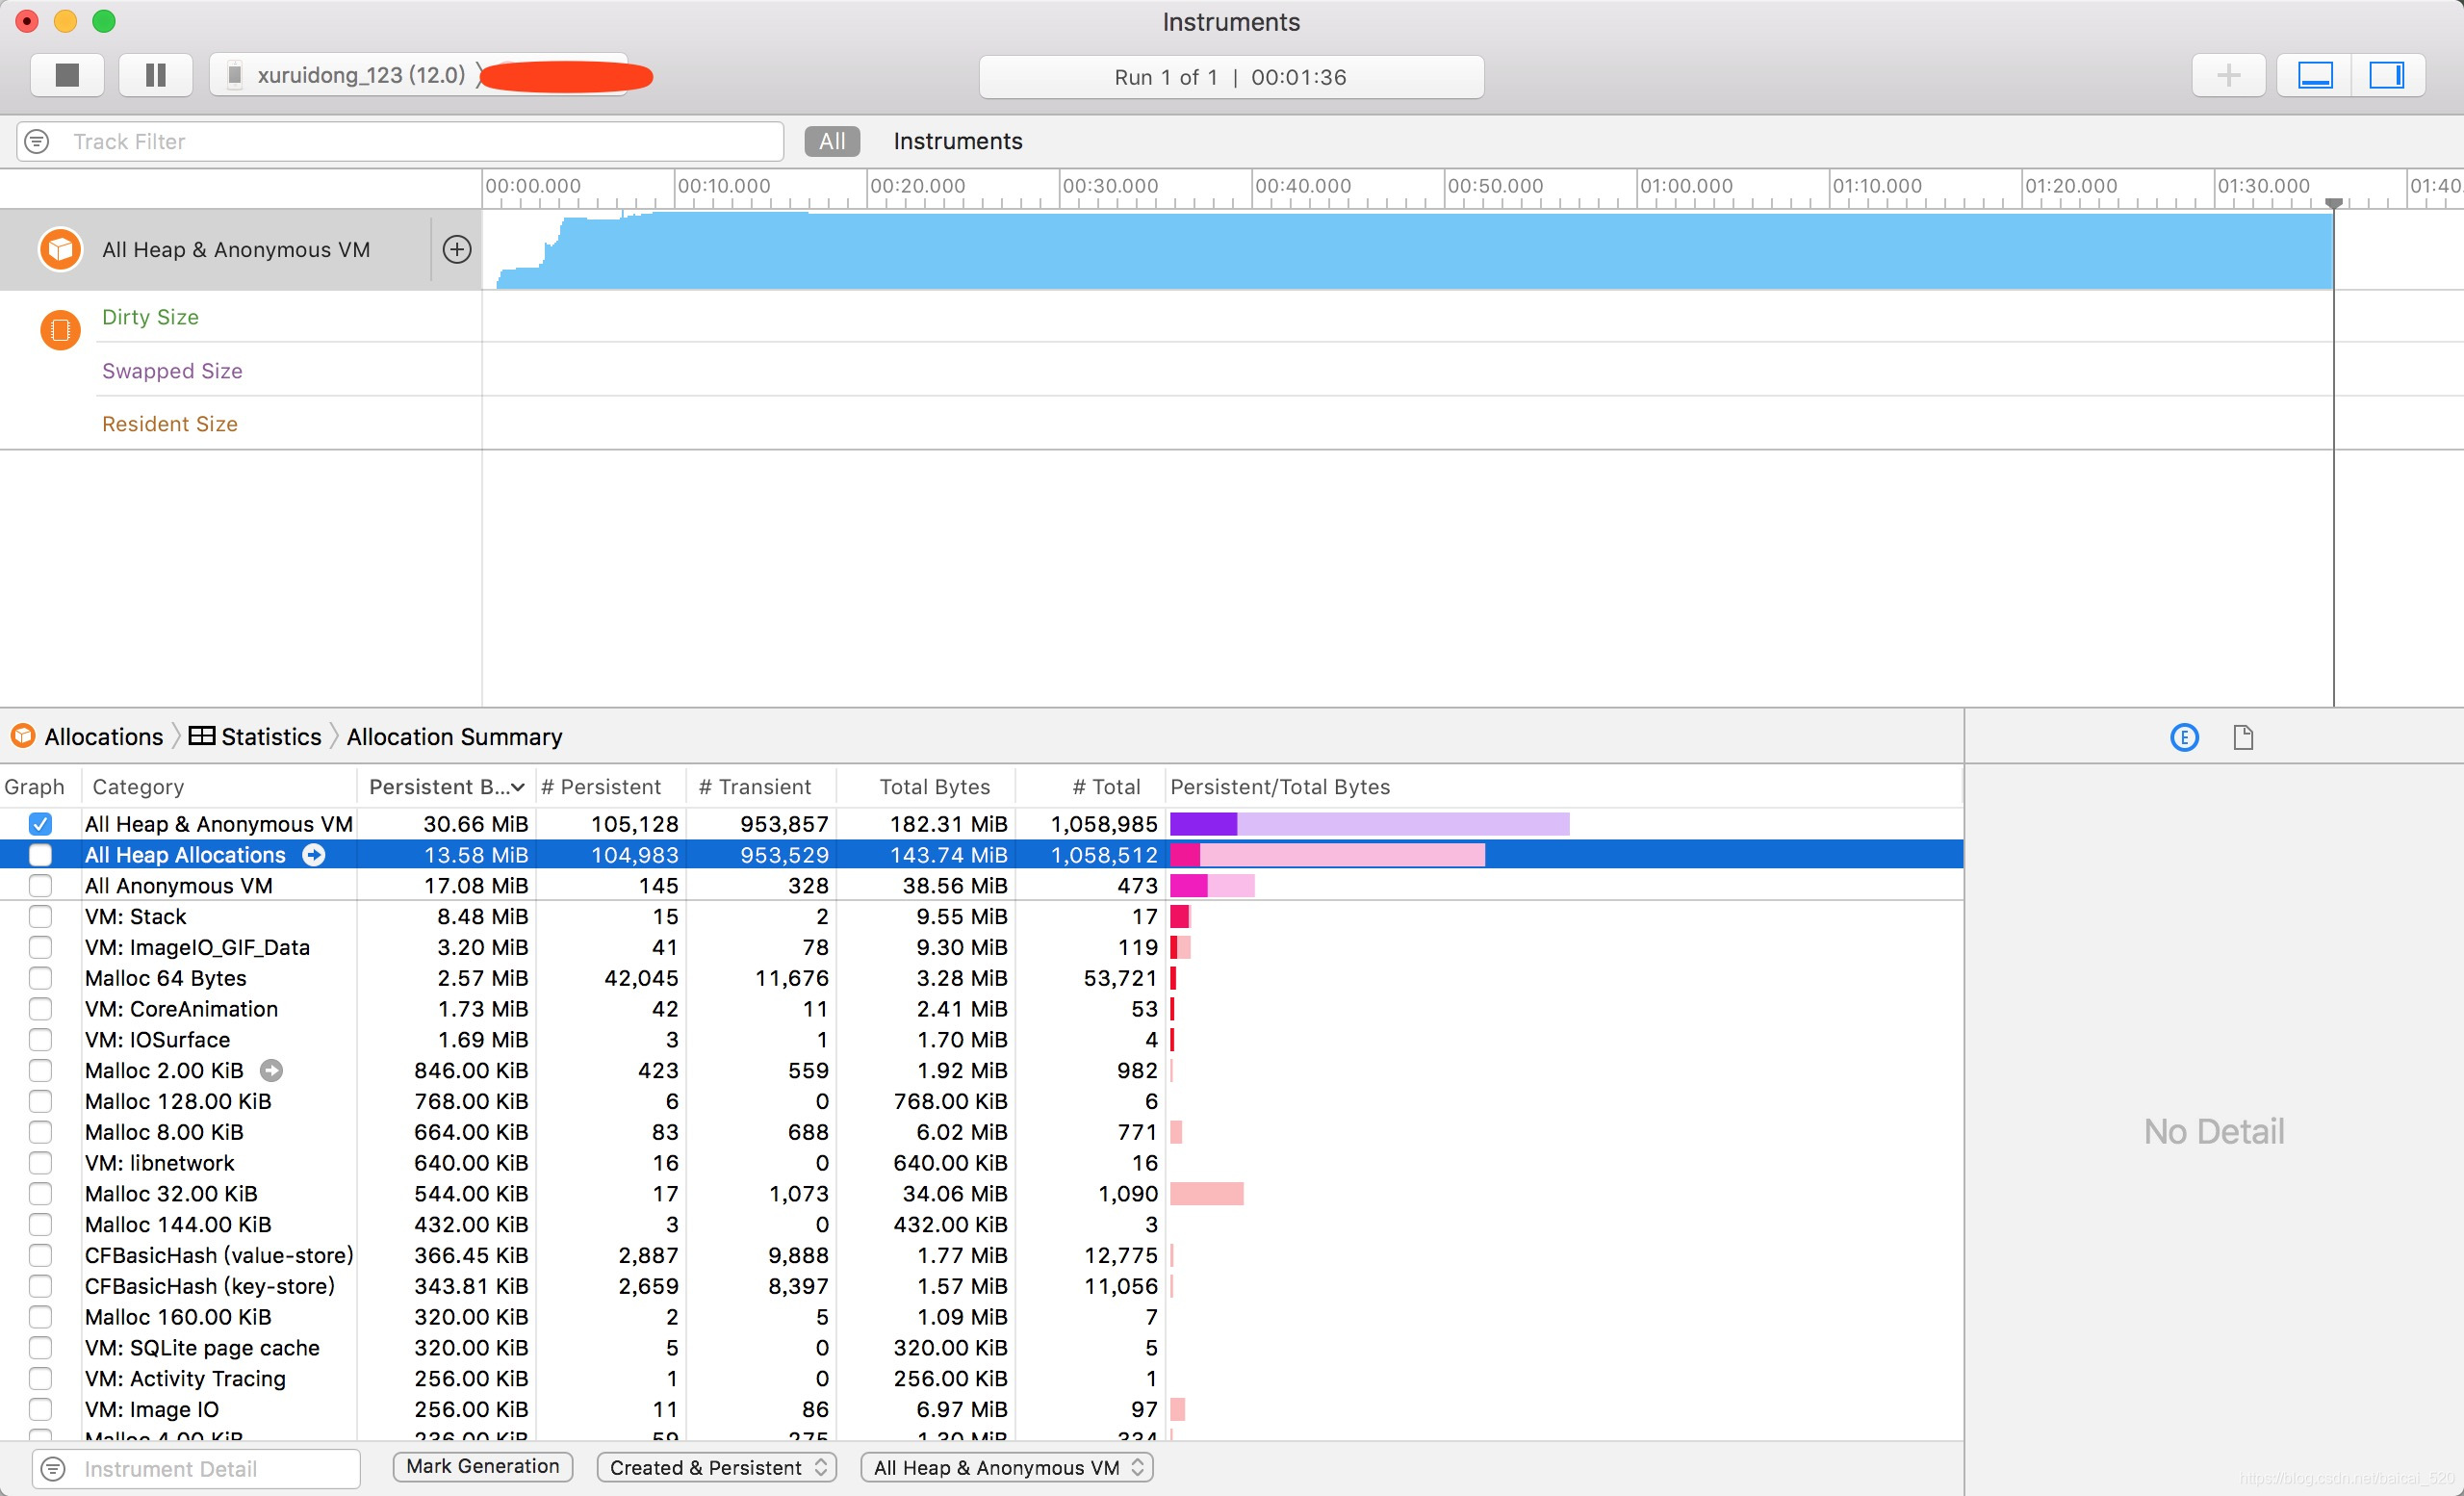Uncheck the All Heap & Anonymous VM graph checkbox
Viewport: 2464px width, 1496px height.
point(40,824)
